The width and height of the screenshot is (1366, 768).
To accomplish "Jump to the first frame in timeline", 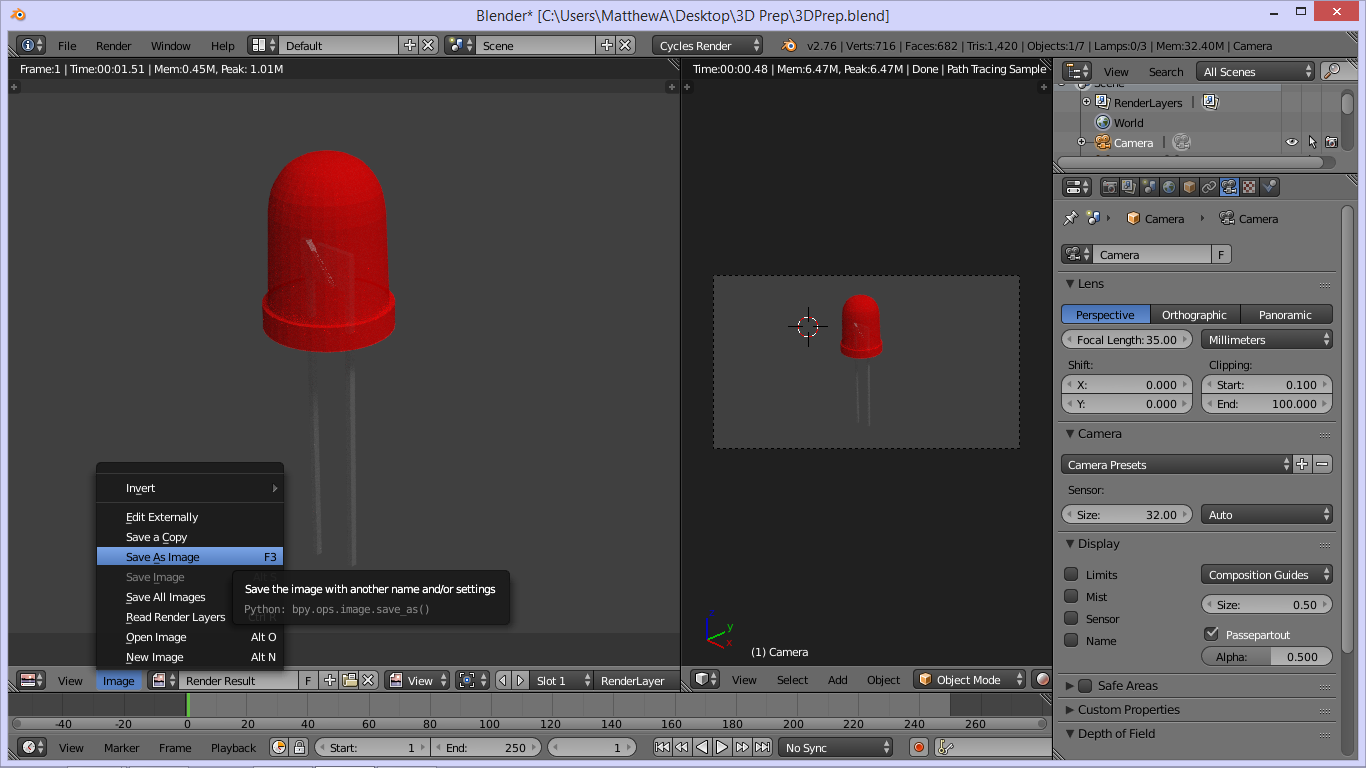I will click(662, 747).
